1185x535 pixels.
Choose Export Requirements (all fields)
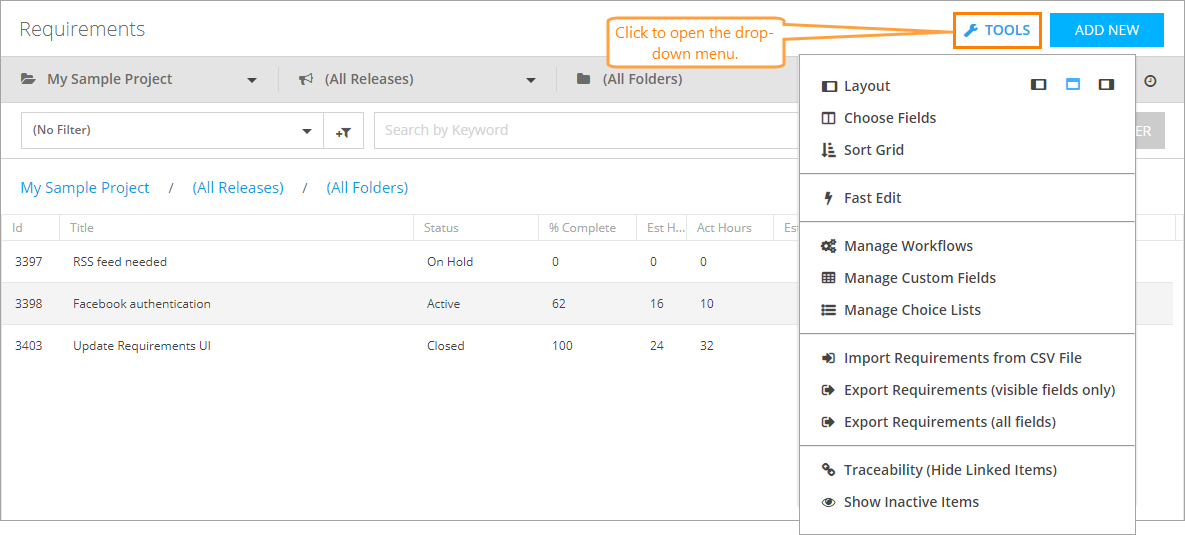click(x=949, y=422)
